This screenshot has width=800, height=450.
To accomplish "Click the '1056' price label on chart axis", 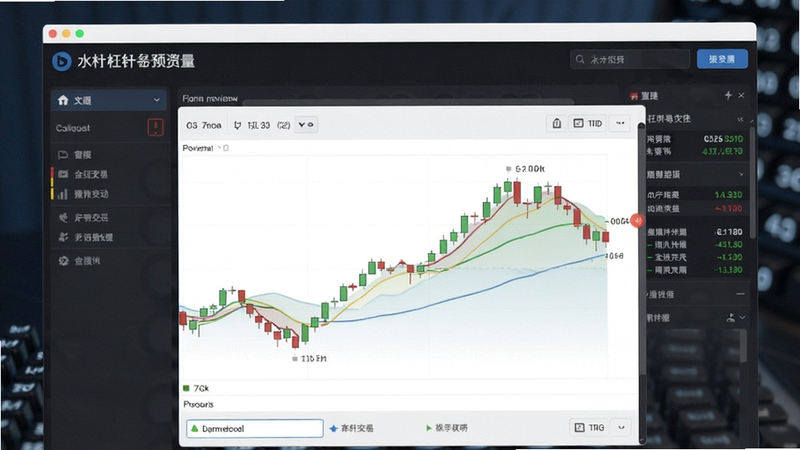I will [614, 256].
